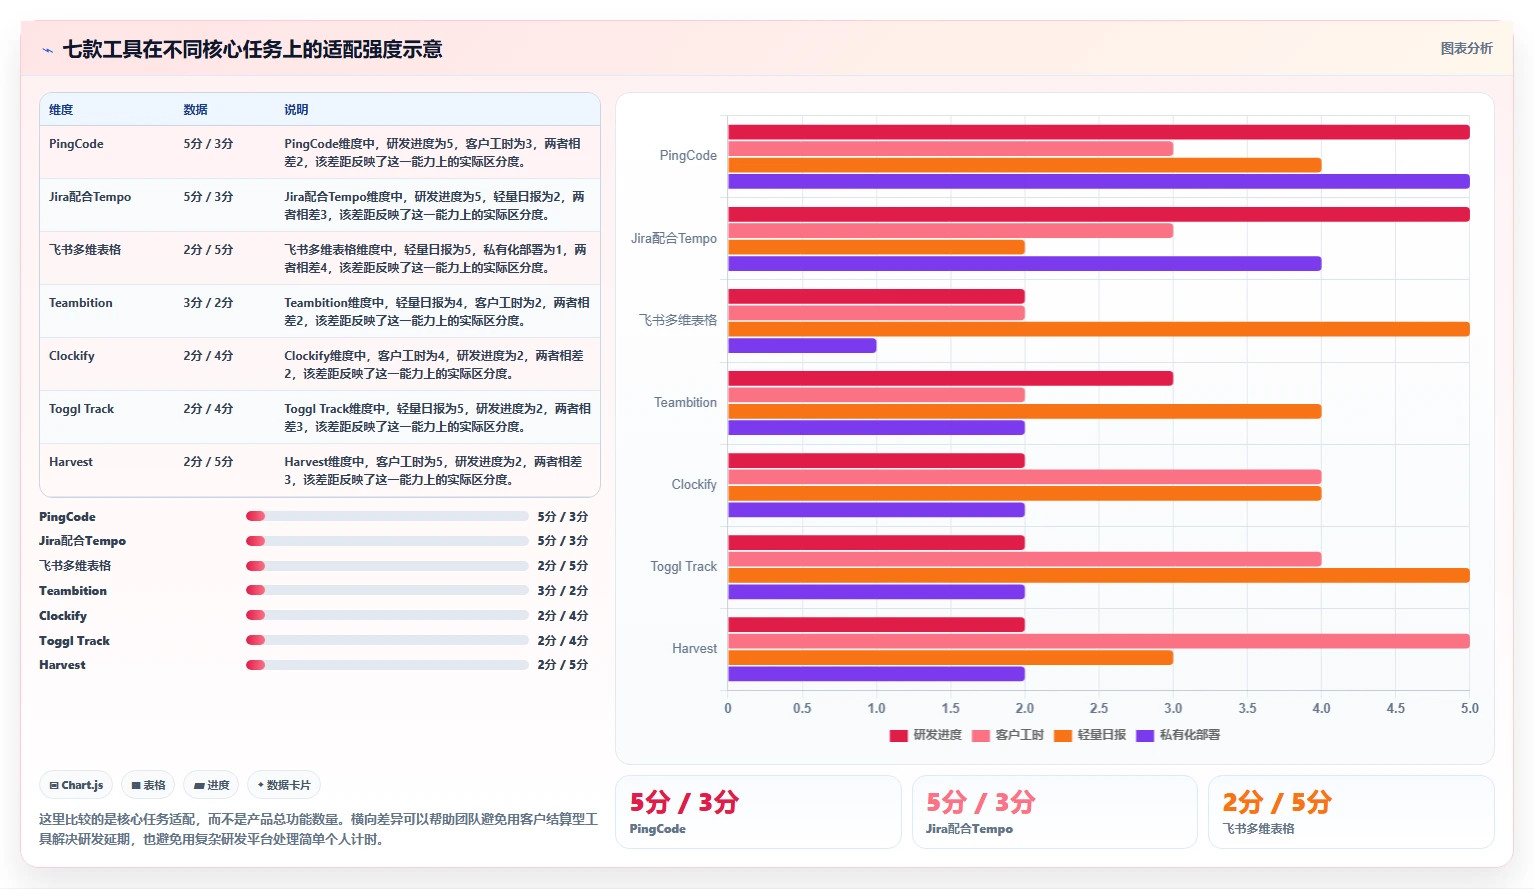Image resolution: width=1534 pixels, height=889 pixels.
Task: Click the Toggl Track label on the chart axis
Action: pyautogui.click(x=684, y=566)
